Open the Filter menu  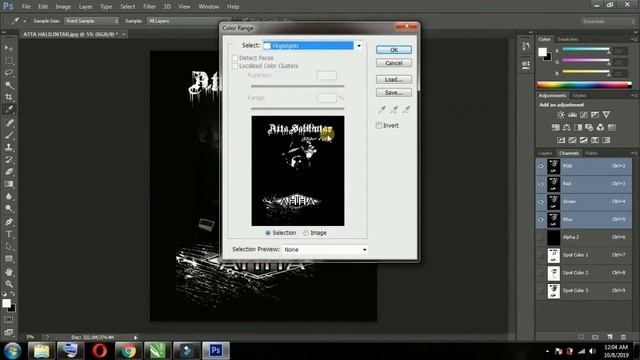149,7
